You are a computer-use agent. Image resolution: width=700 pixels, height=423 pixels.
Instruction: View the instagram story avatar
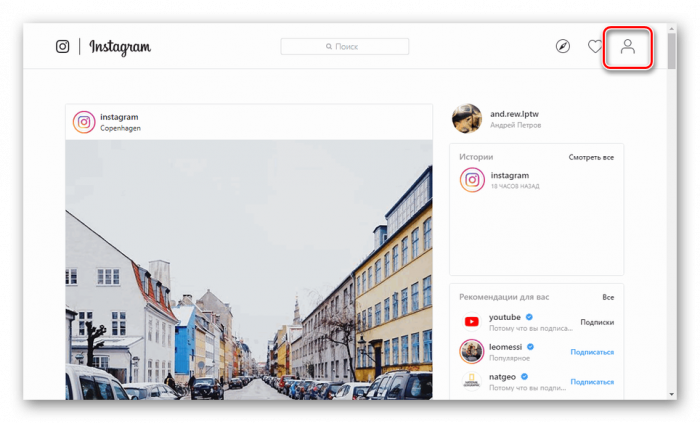tap(472, 180)
